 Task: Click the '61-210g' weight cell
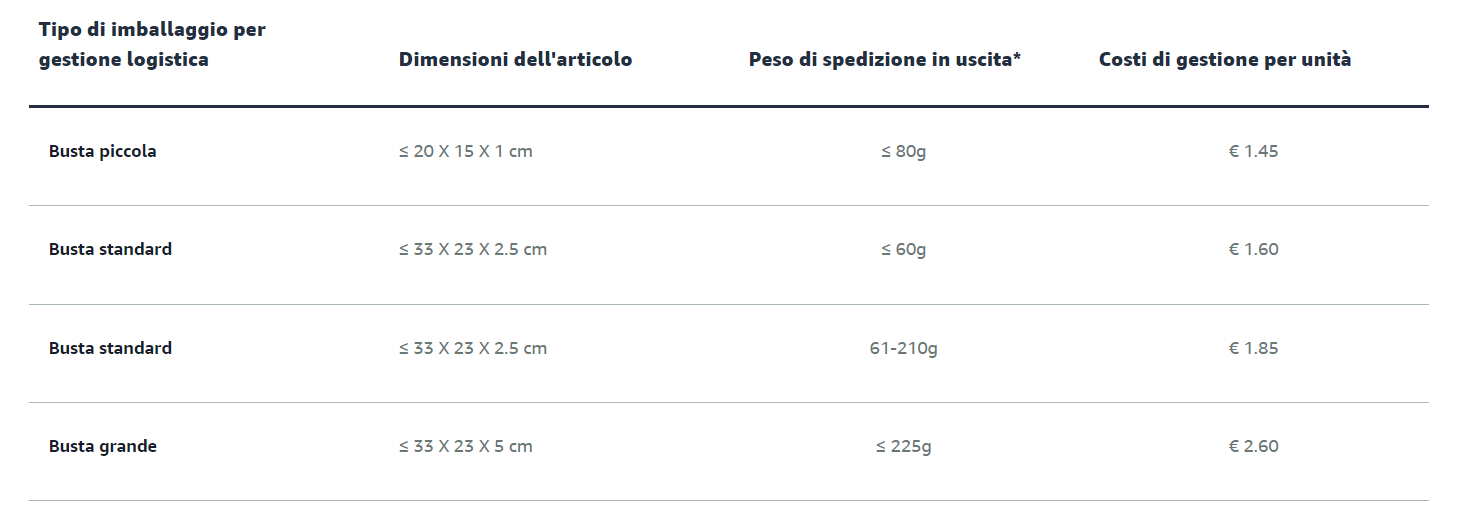click(904, 349)
